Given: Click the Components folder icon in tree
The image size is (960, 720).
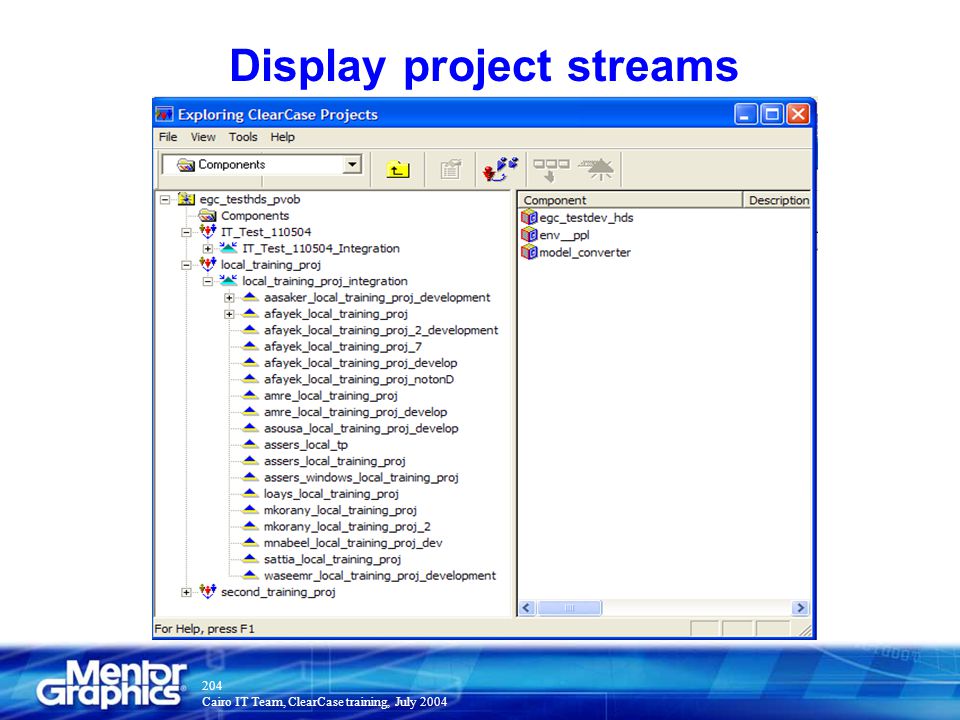Looking at the screenshot, I should (x=208, y=216).
